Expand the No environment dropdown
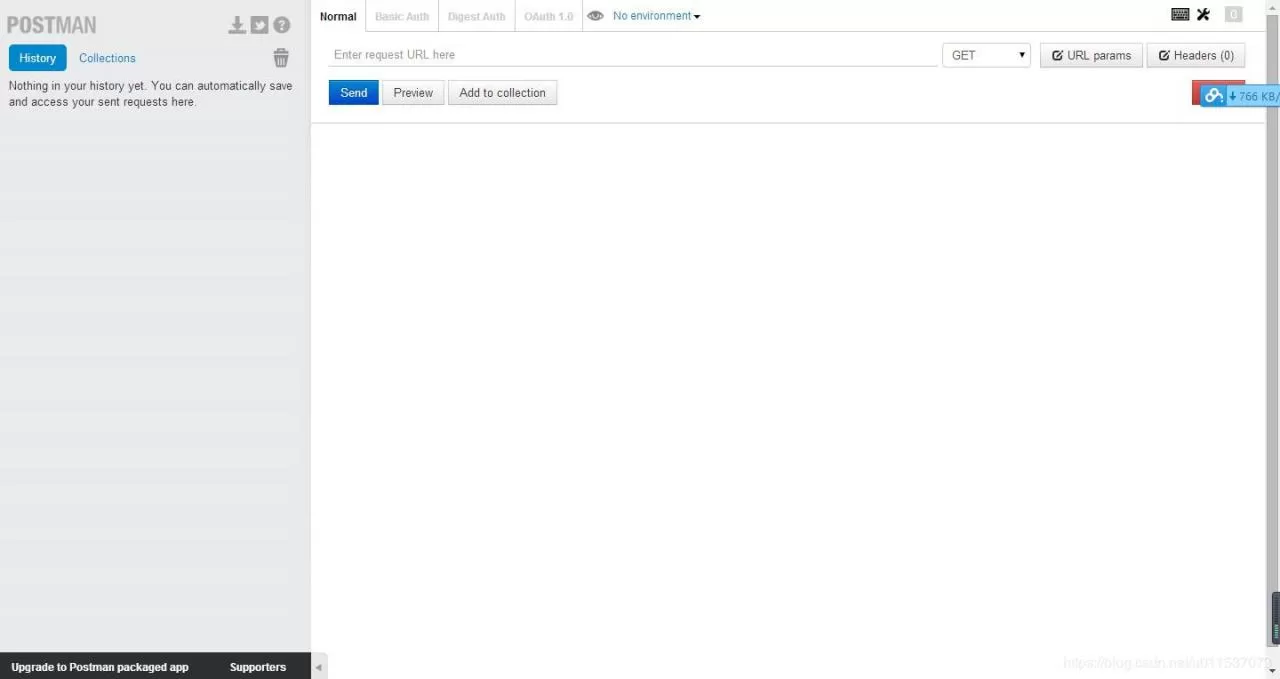 click(x=656, y=16)
